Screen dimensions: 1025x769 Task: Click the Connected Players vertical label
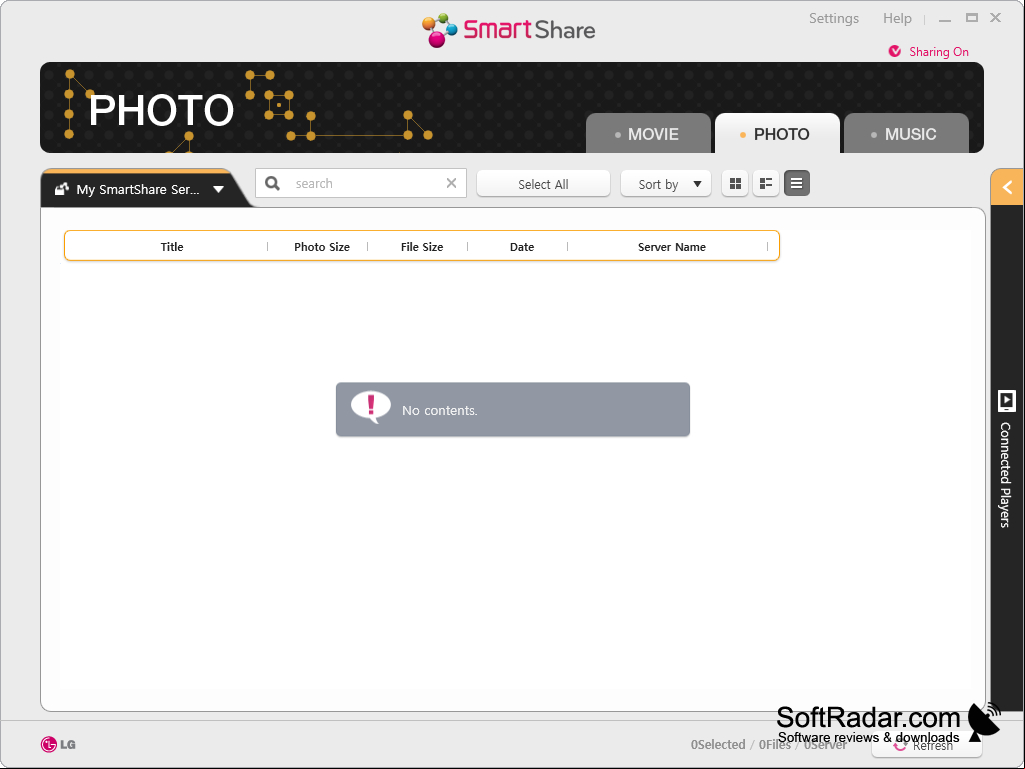pyautogui.click(x=1006, y=475)
